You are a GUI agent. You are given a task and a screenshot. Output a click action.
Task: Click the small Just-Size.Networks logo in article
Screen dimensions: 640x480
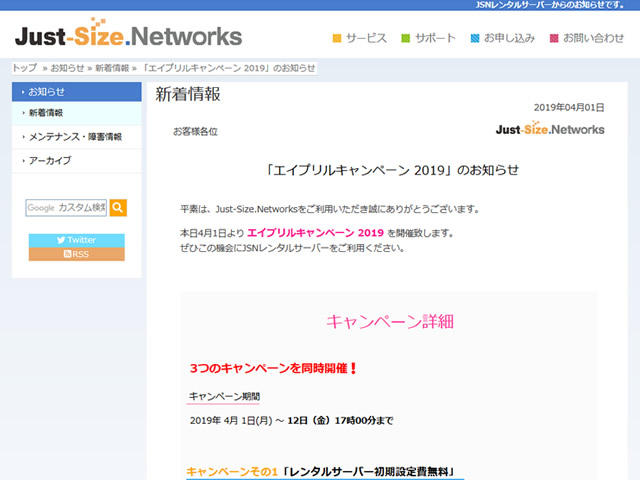tap(550, 128)
